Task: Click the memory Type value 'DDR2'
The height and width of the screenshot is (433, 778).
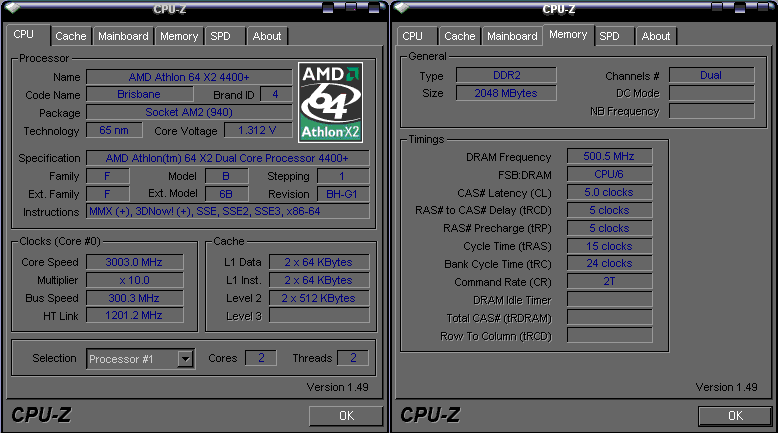Action: point(506,75)
